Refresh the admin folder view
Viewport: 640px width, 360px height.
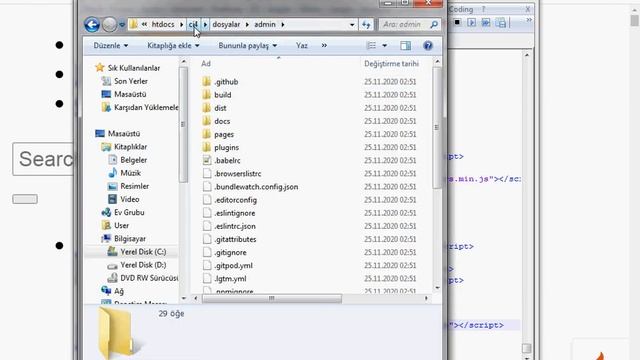pyautogui.click(x=366, y=25)
